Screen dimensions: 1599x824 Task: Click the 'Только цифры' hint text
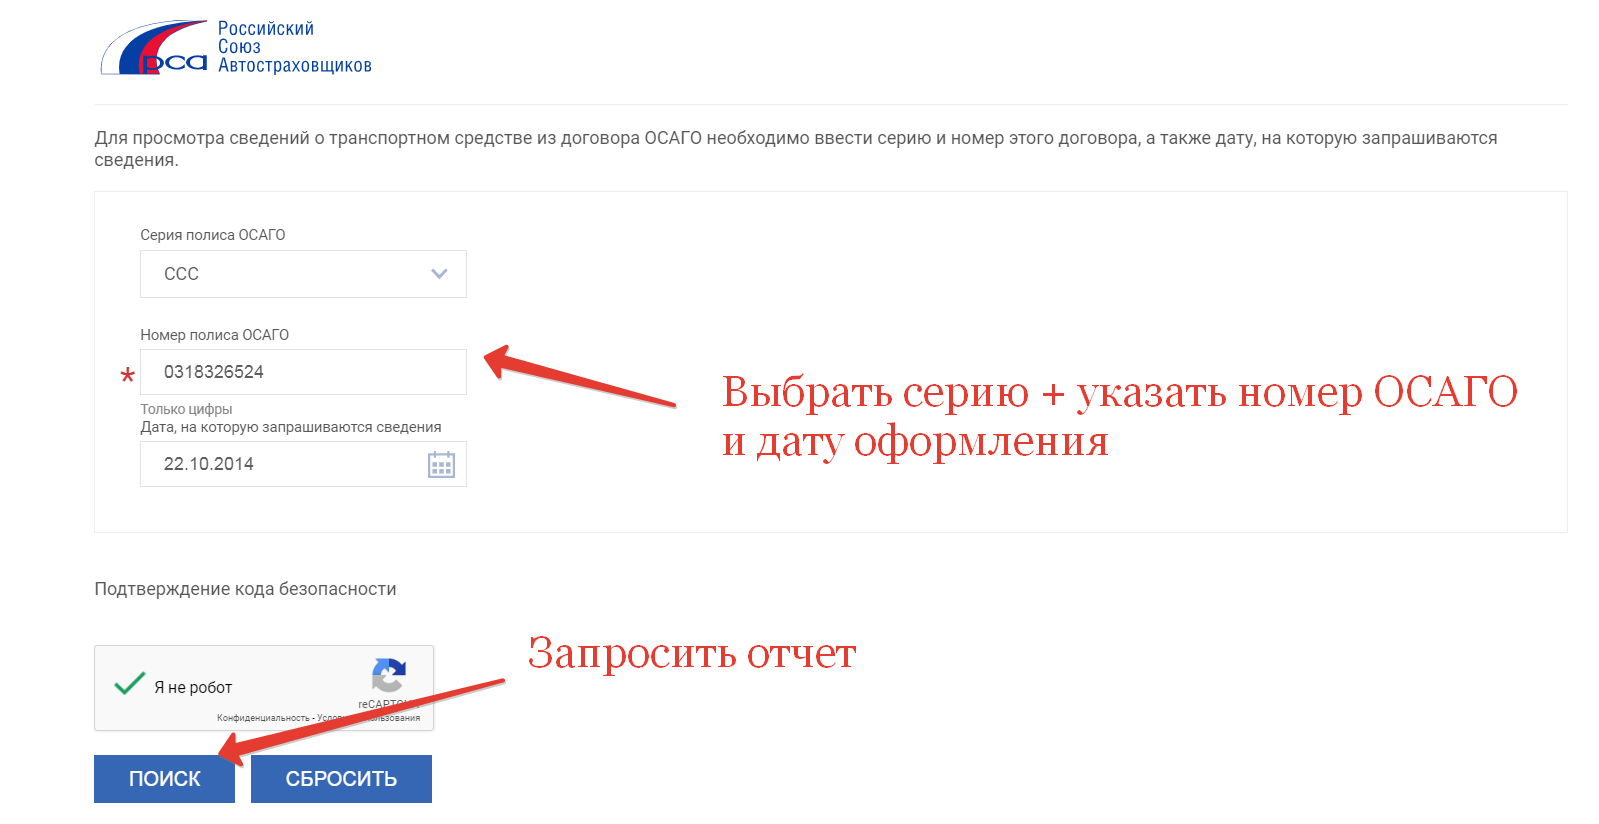click(x=186, y=409)
